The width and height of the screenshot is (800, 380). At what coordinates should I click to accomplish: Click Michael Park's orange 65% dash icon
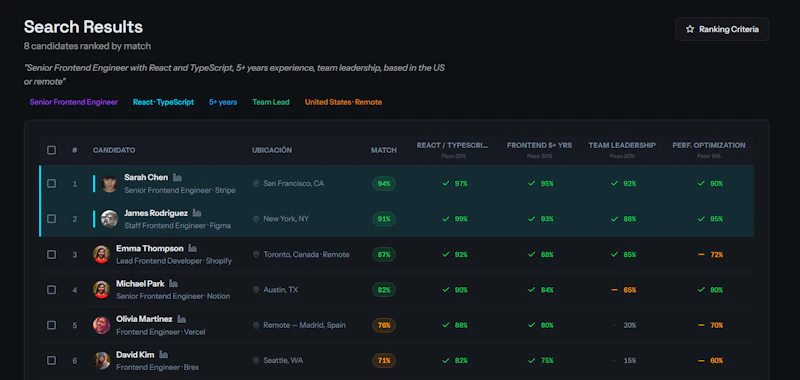615,290
